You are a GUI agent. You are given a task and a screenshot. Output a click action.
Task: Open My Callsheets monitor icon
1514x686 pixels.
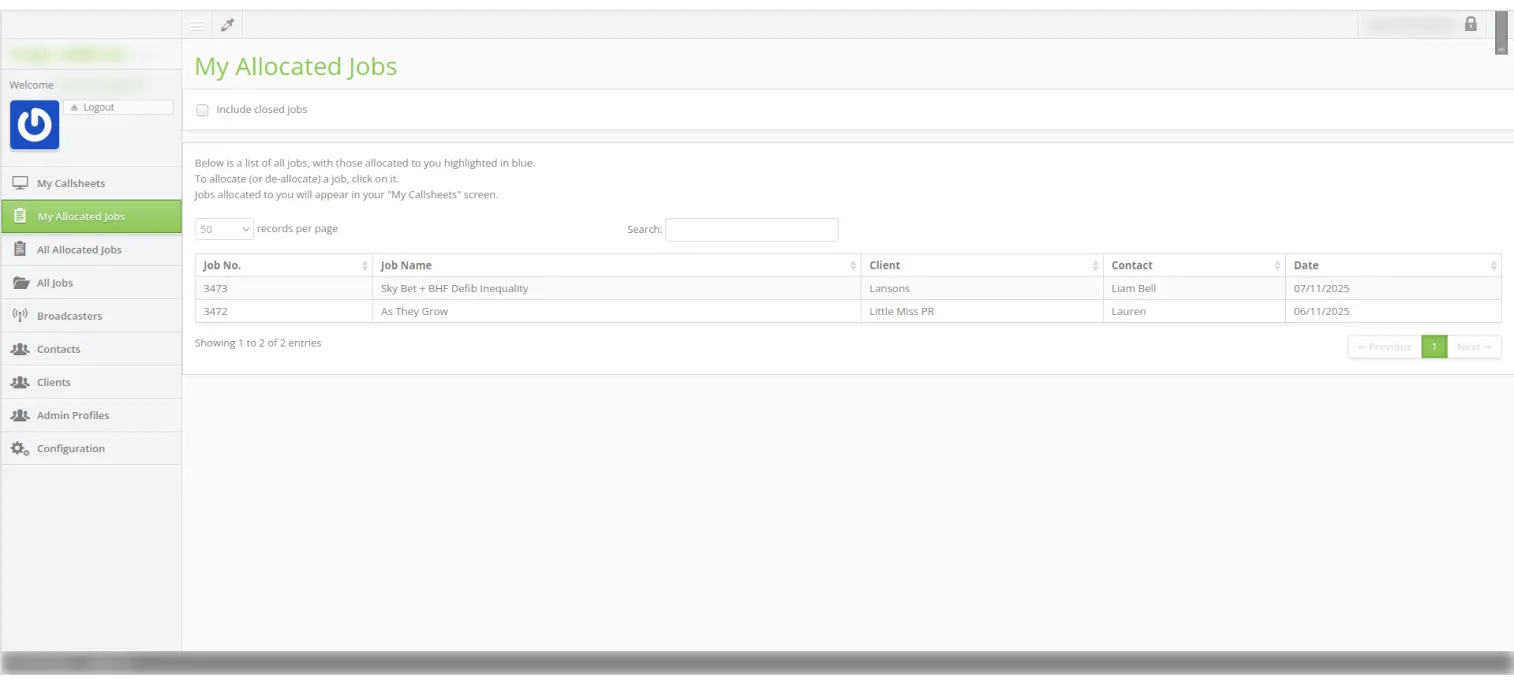tap(20, 183)
